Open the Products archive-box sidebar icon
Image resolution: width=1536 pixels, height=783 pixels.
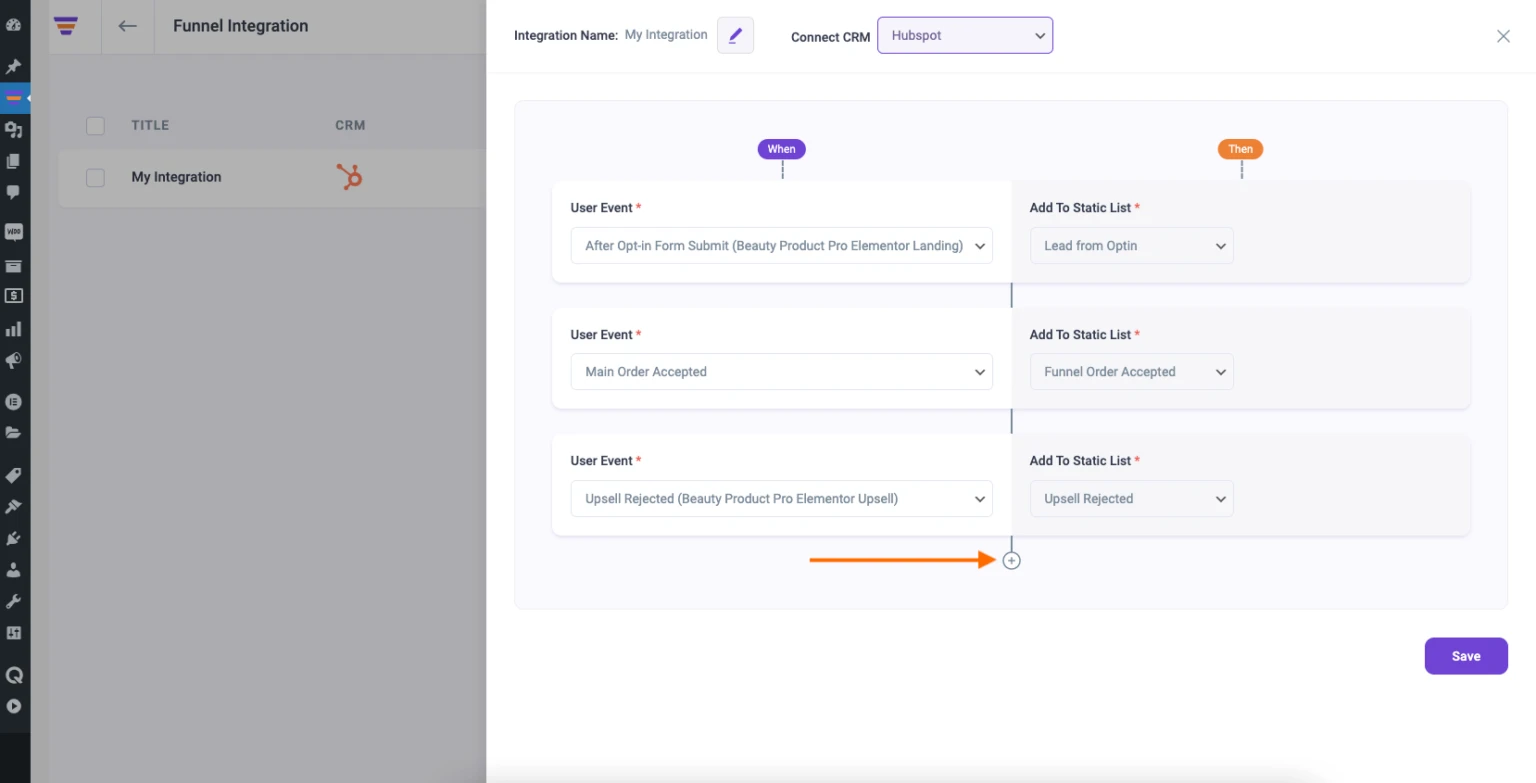point(14,265)
